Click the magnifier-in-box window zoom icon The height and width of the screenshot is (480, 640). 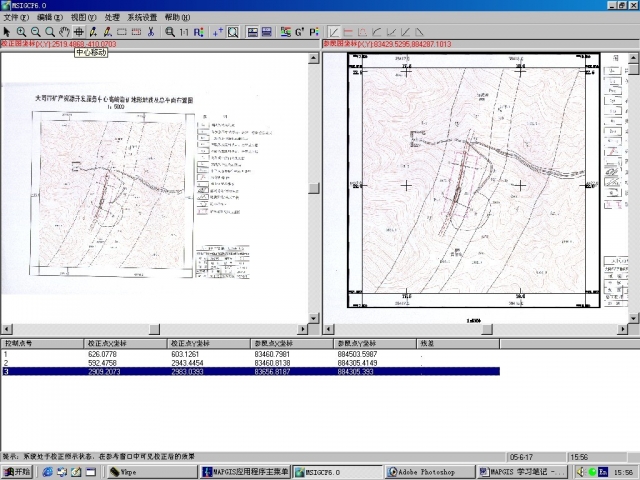233,32
